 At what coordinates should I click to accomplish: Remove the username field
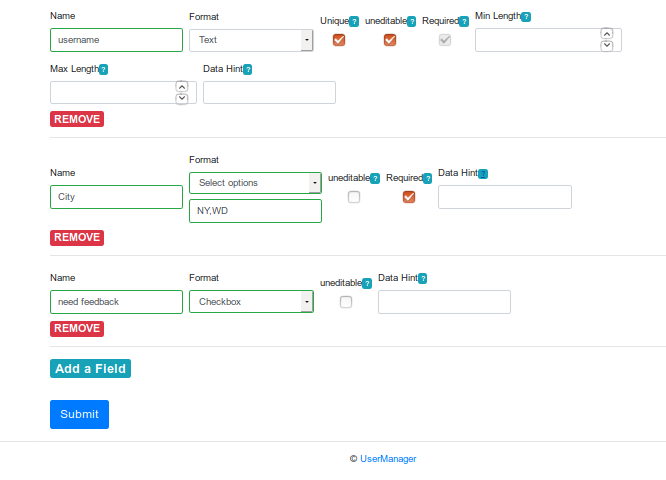77,119
